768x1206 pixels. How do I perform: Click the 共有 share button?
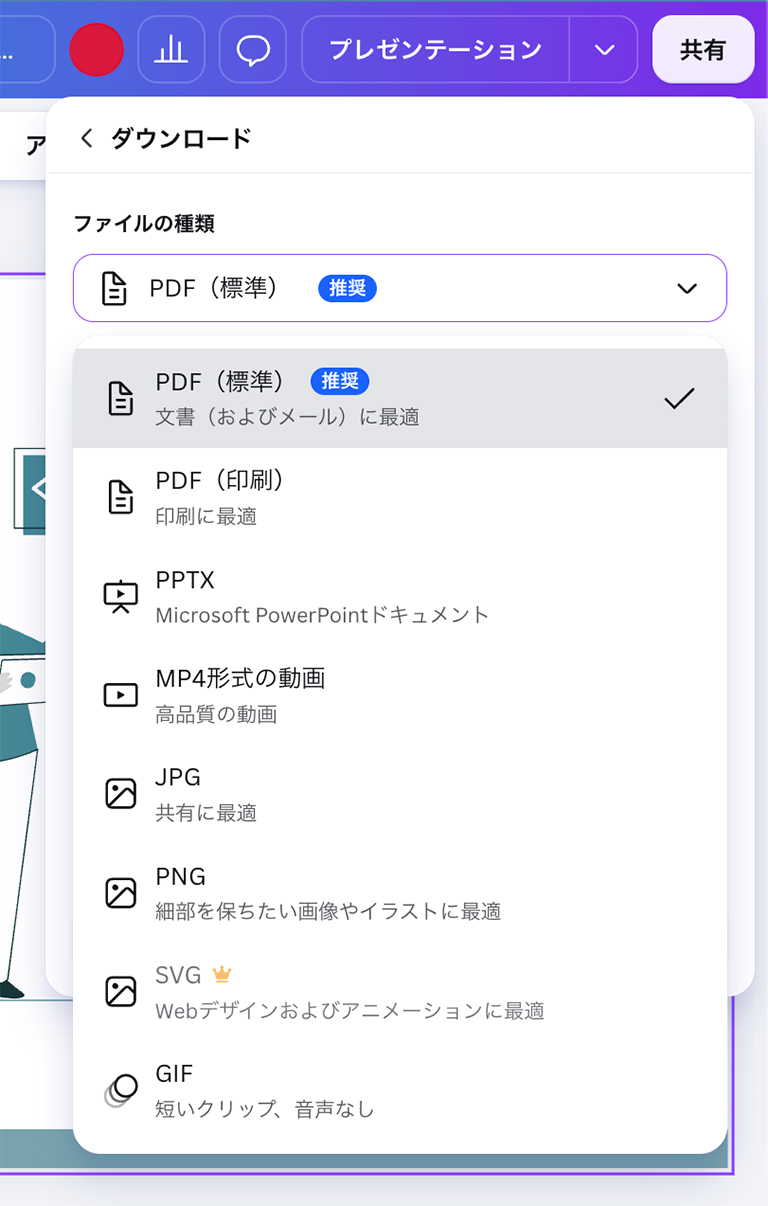coord(703,49)
